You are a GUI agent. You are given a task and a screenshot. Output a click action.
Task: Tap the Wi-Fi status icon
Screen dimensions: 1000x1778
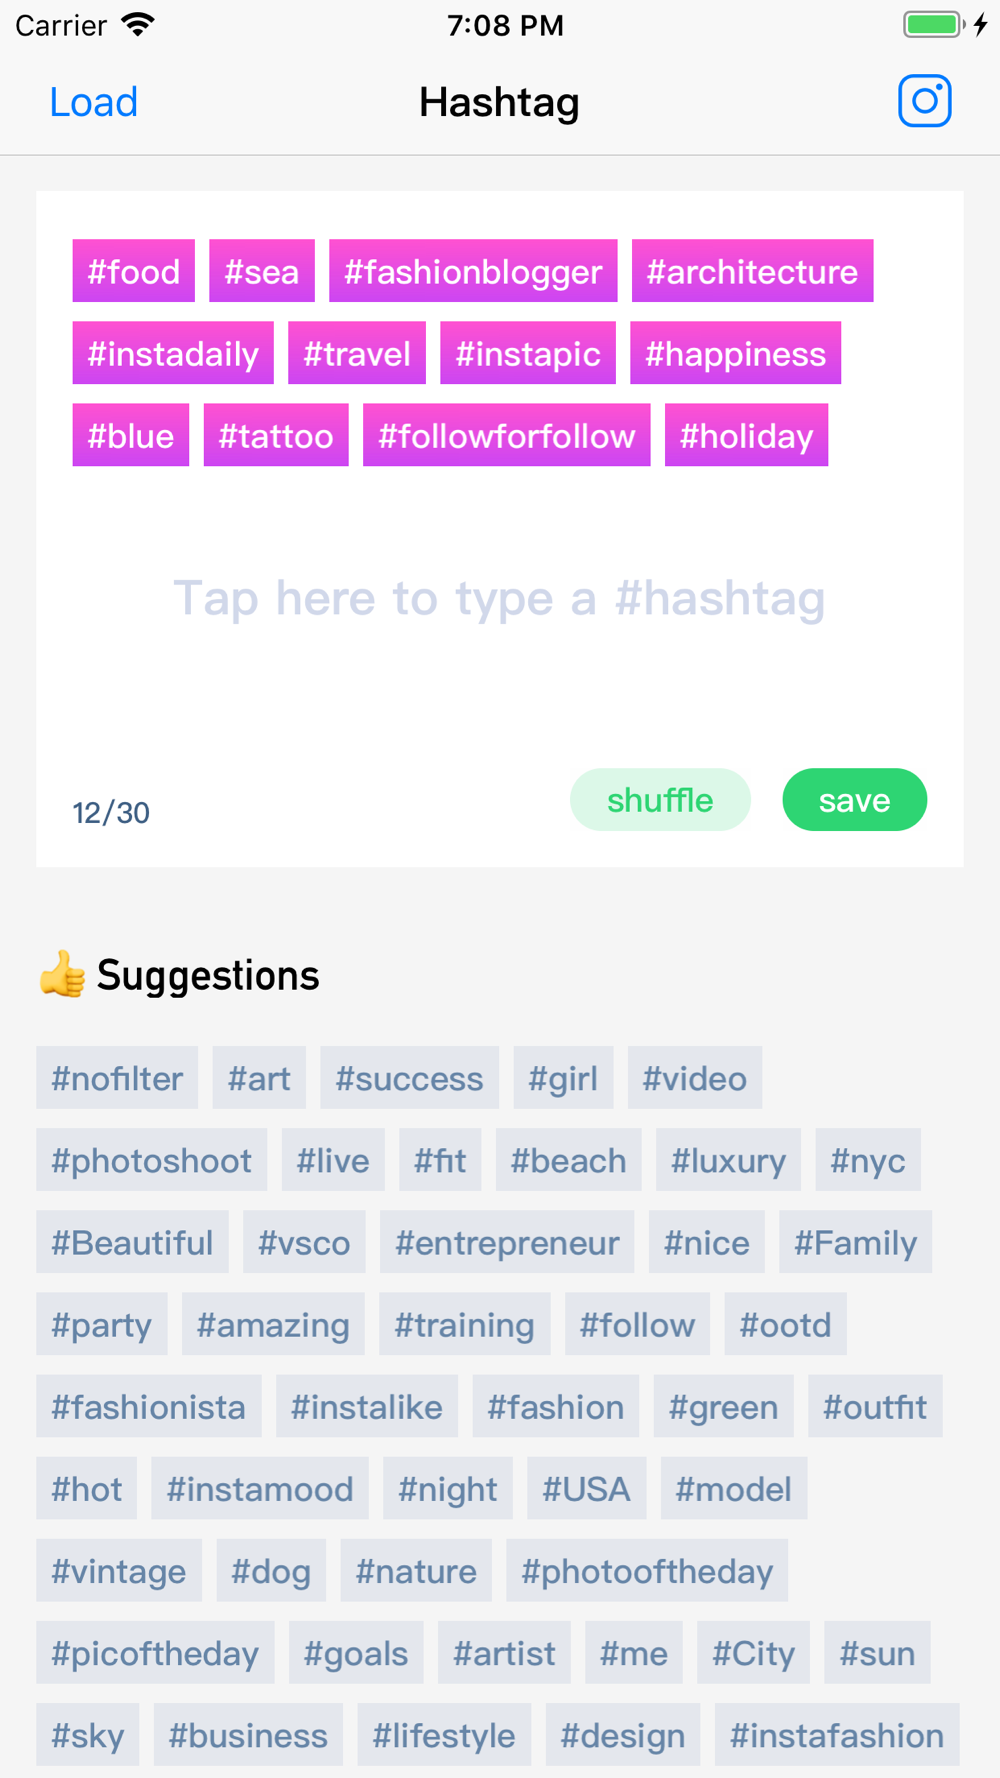[x=138, y=25]
